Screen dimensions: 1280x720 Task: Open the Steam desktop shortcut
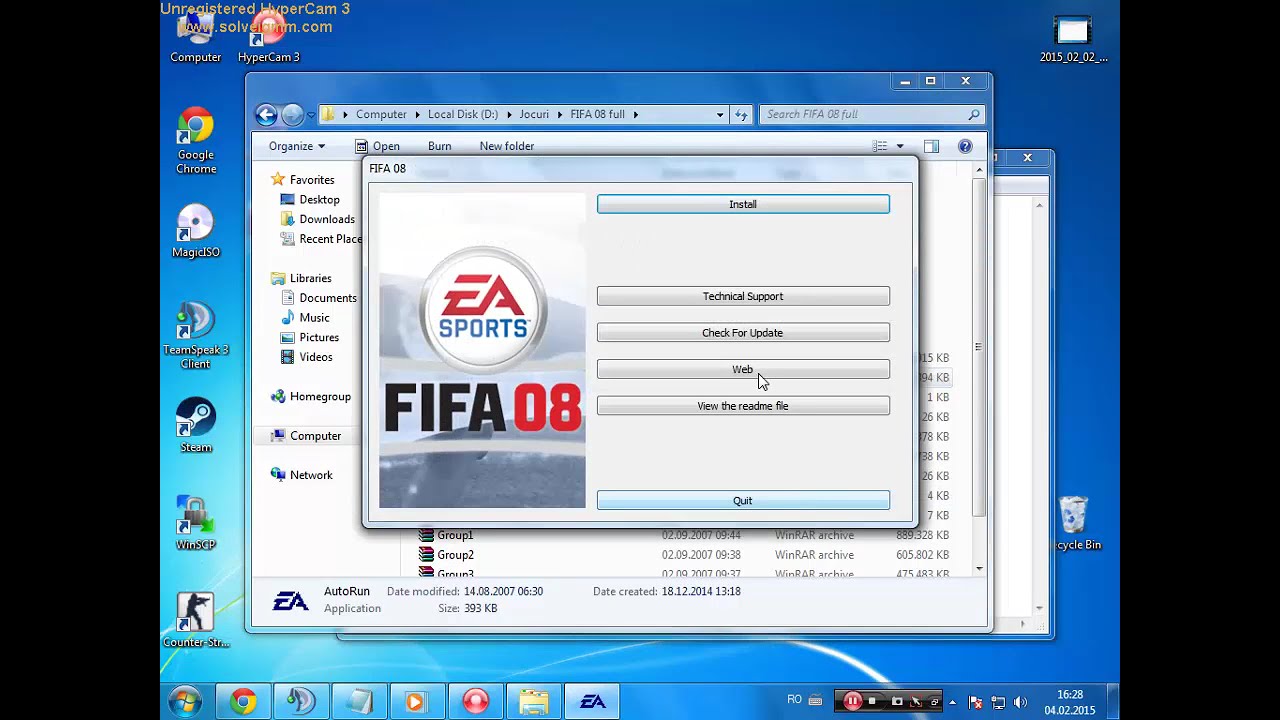196,425
